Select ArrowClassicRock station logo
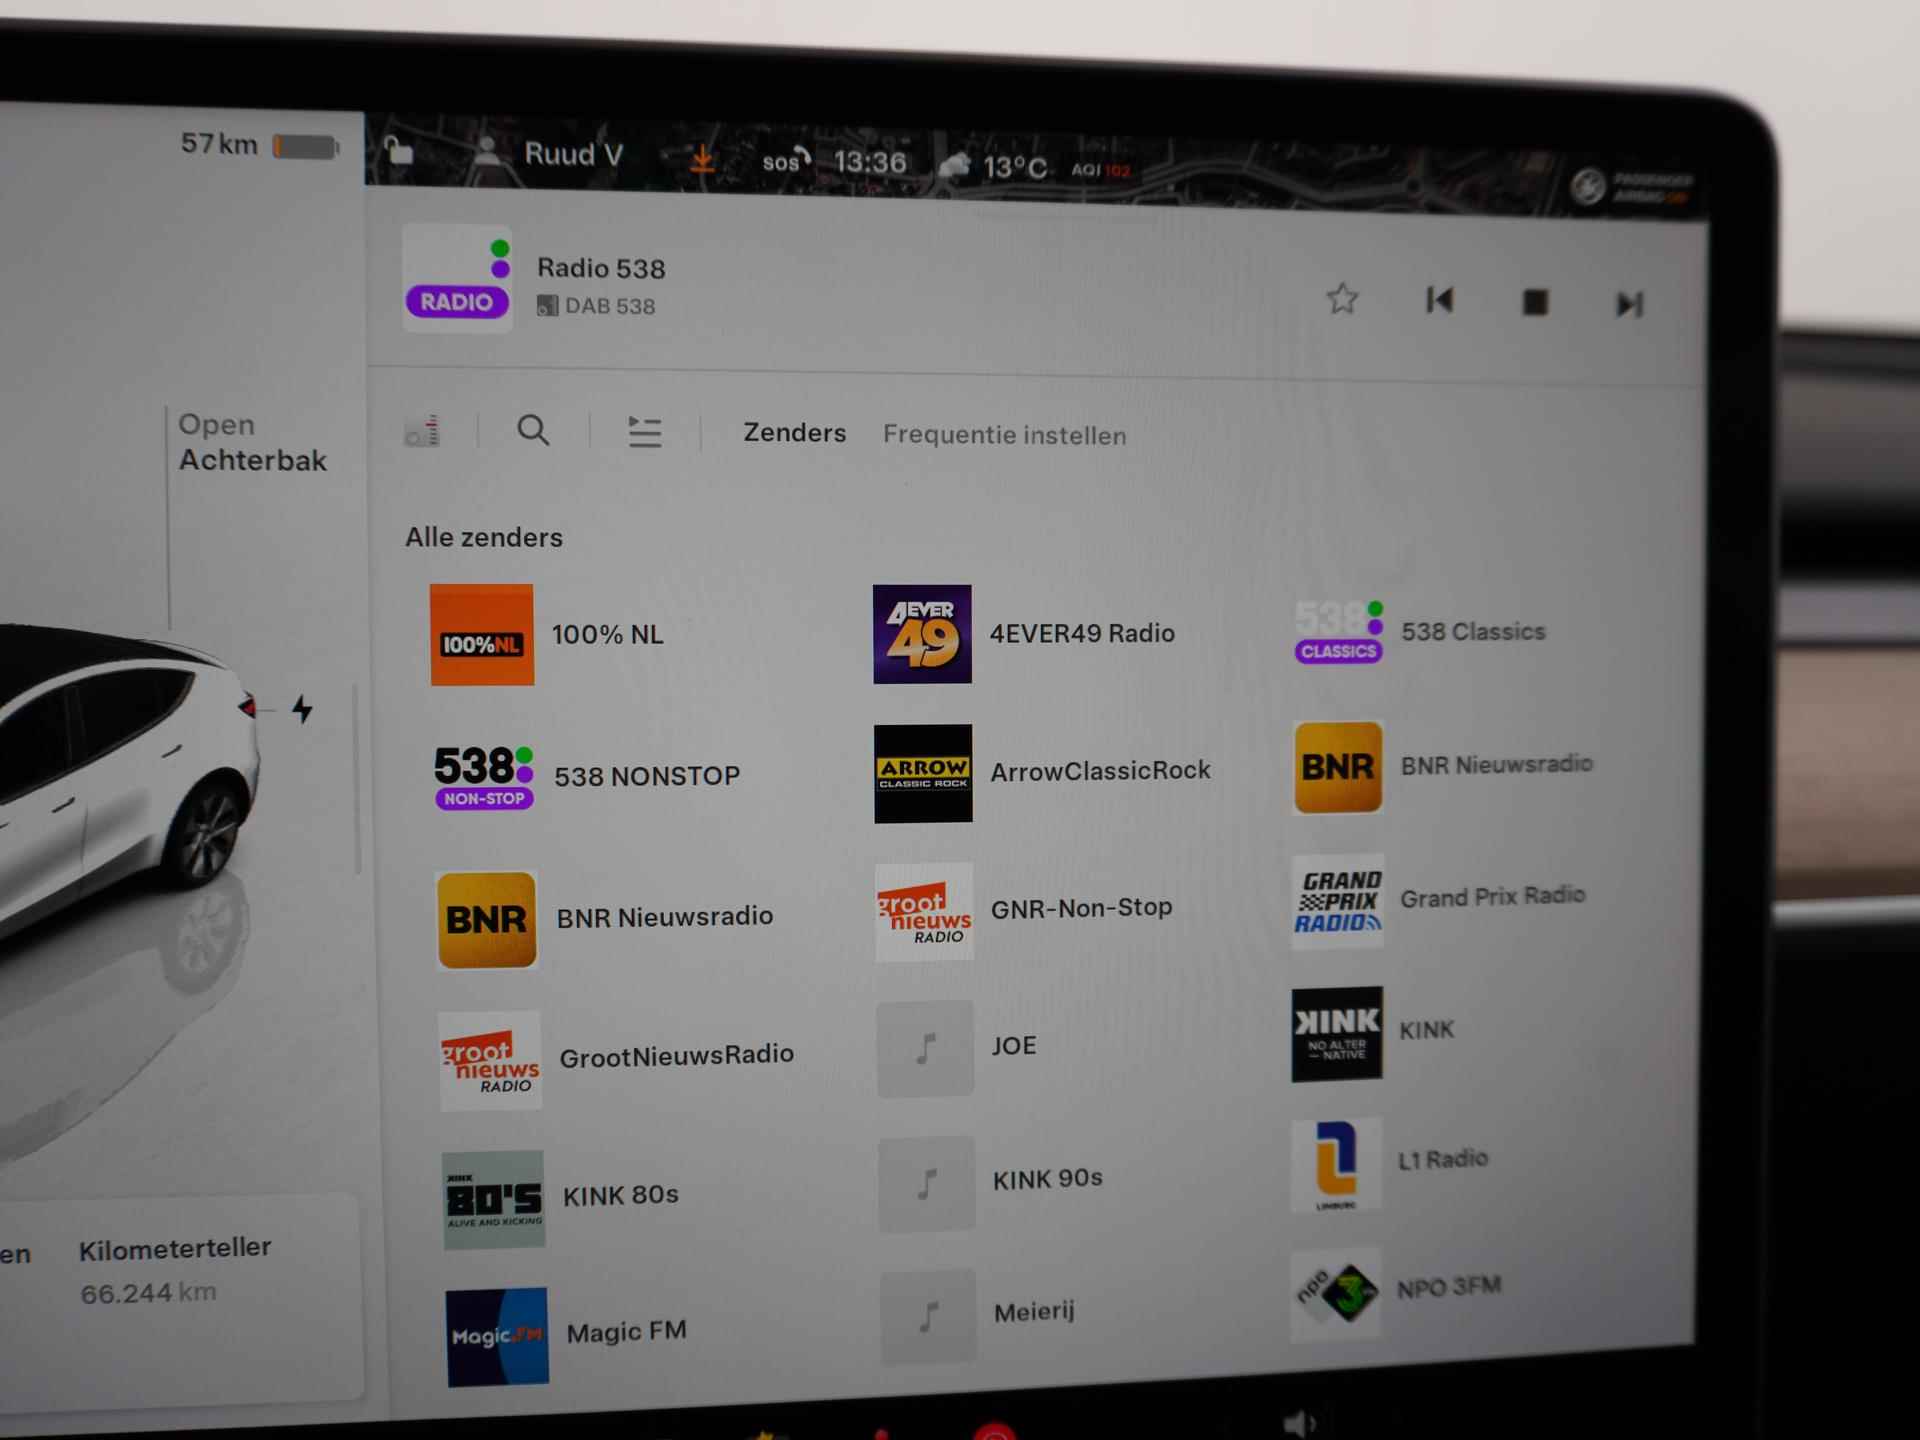This screenshot has width=1920, height=1440. (923, 774)
